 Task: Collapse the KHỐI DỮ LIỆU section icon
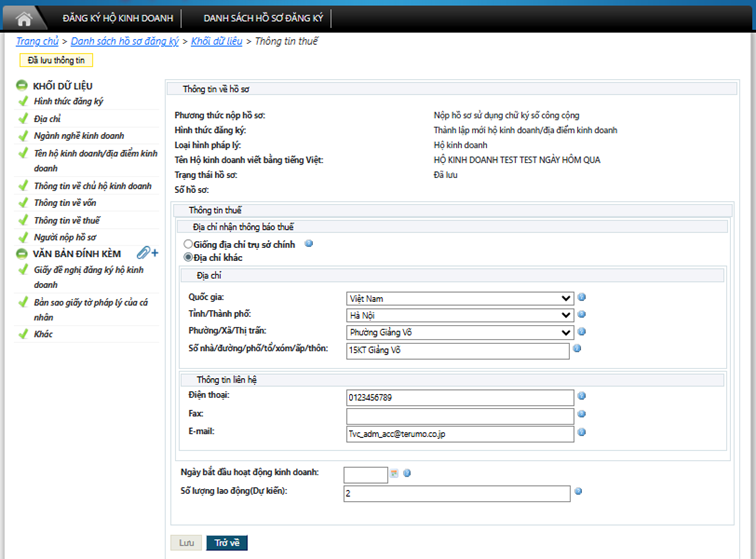coord(22,86)
